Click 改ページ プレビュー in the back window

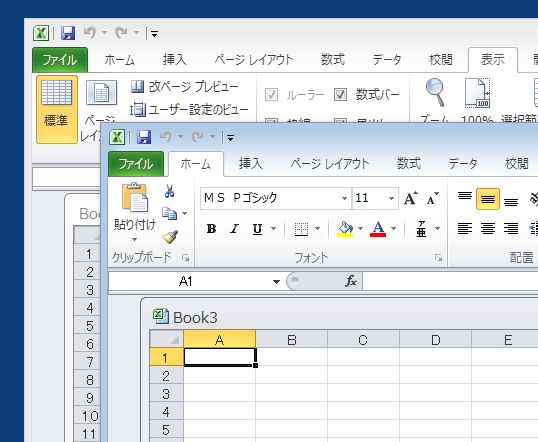[x=185, y=86]
